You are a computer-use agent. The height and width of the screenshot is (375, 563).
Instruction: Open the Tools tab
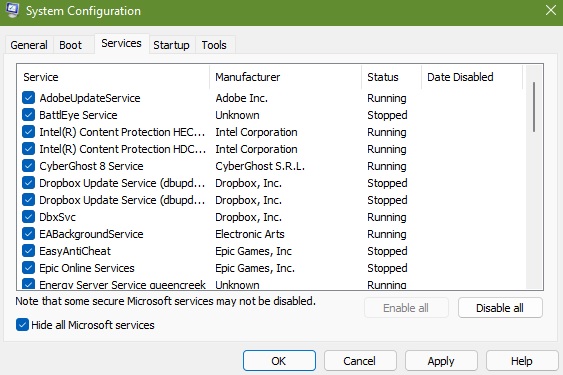pos(214,45)
